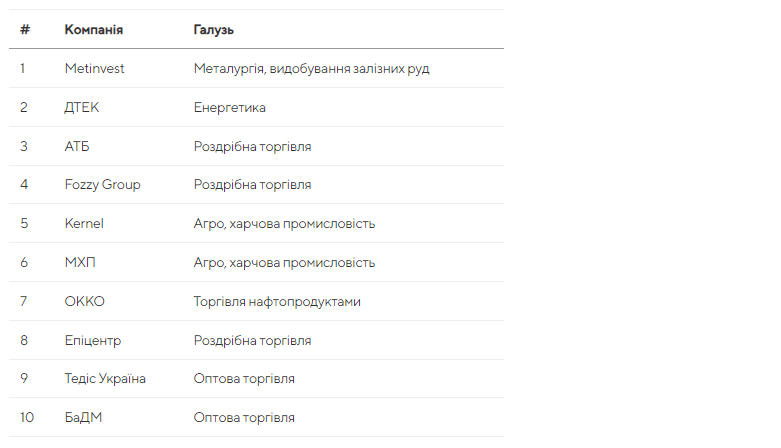The image size is (781, 448).
Task: Select the Енергетика industry cell
Action: click(x=230, y=107)
